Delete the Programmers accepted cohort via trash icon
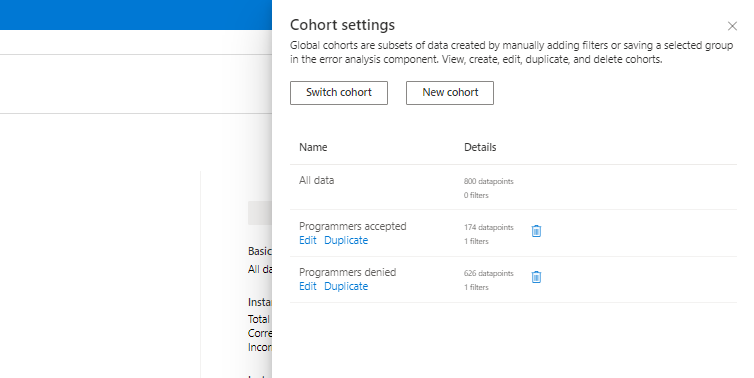 tap(536, 231)
